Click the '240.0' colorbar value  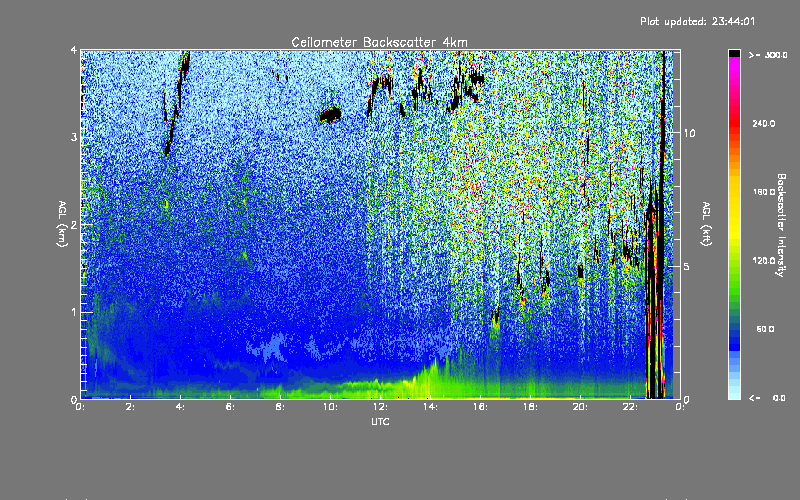point(763,123)
